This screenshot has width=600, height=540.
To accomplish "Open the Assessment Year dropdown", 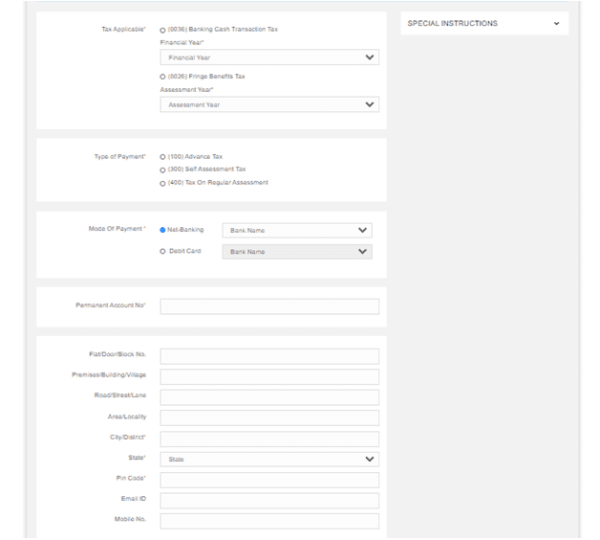I will [269, 104].
